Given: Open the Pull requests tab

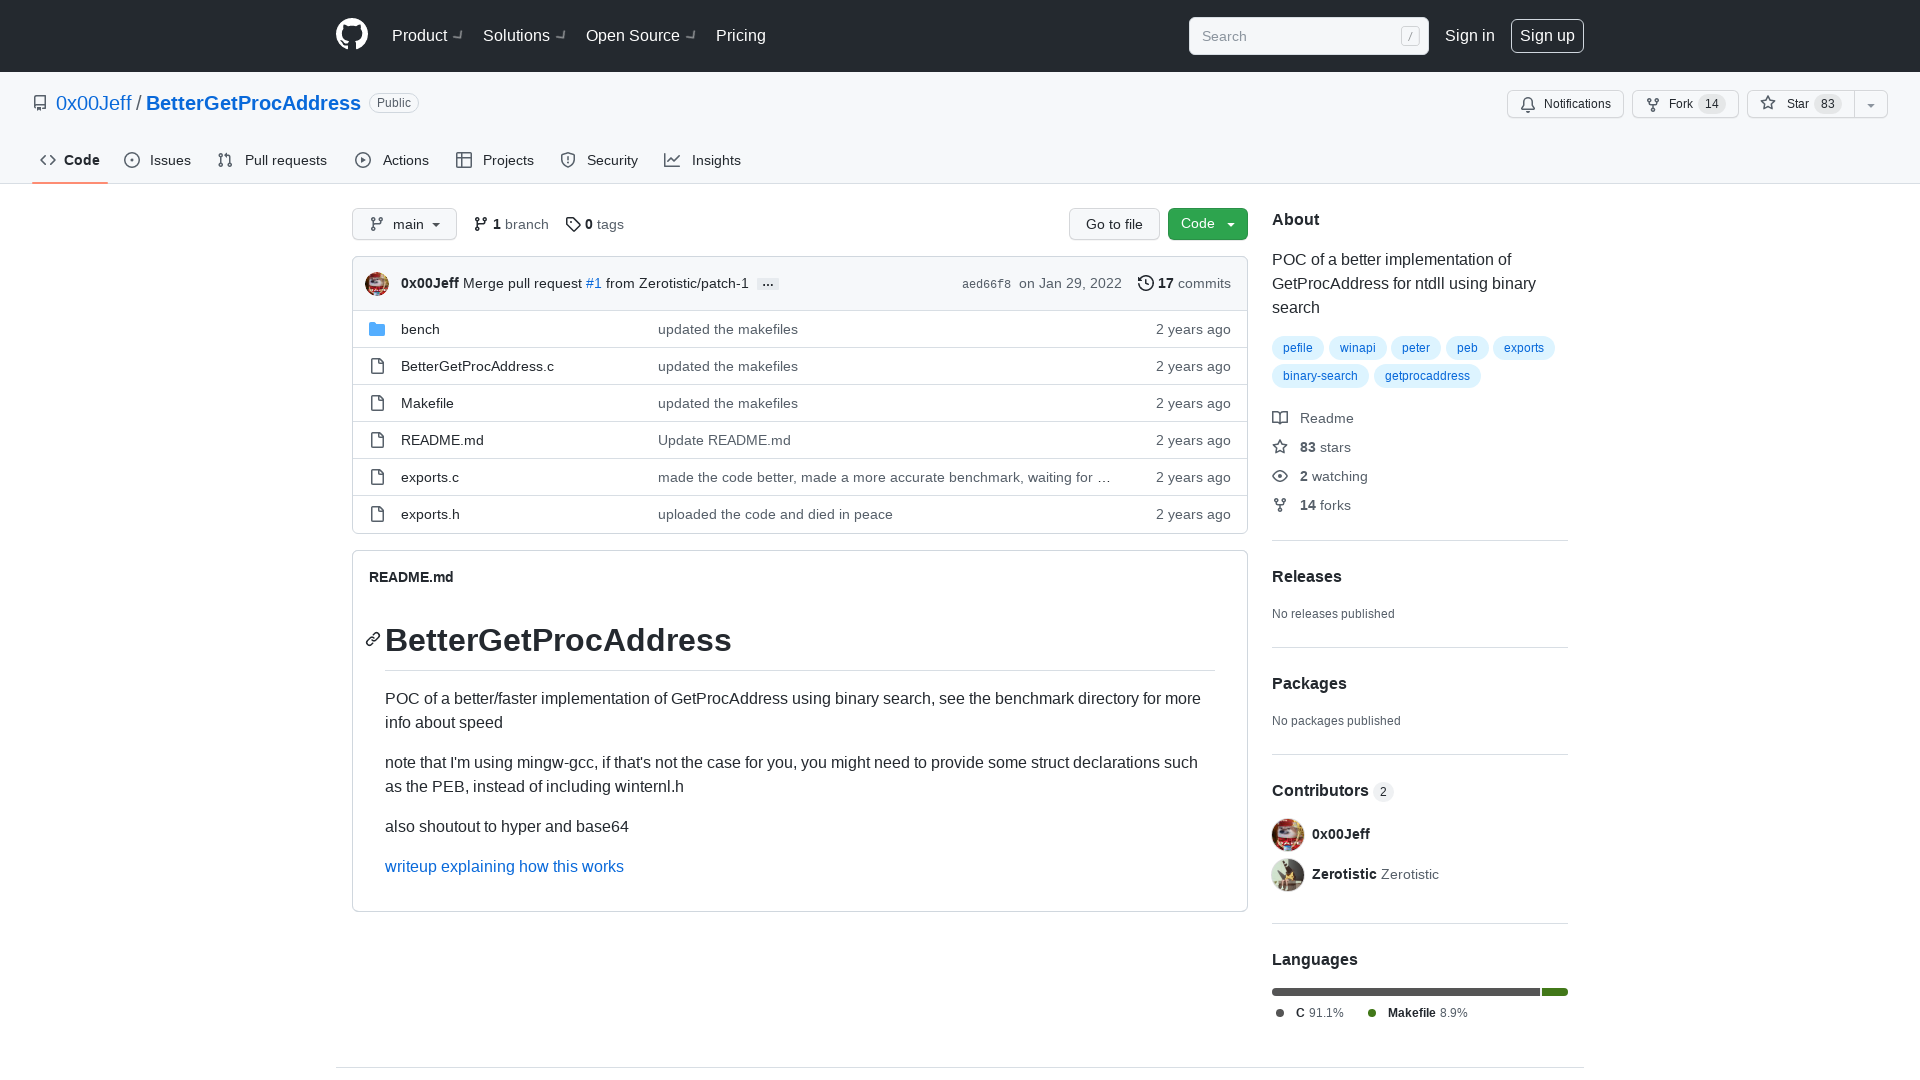Looking at the screenshot, I should pos(272,160).
